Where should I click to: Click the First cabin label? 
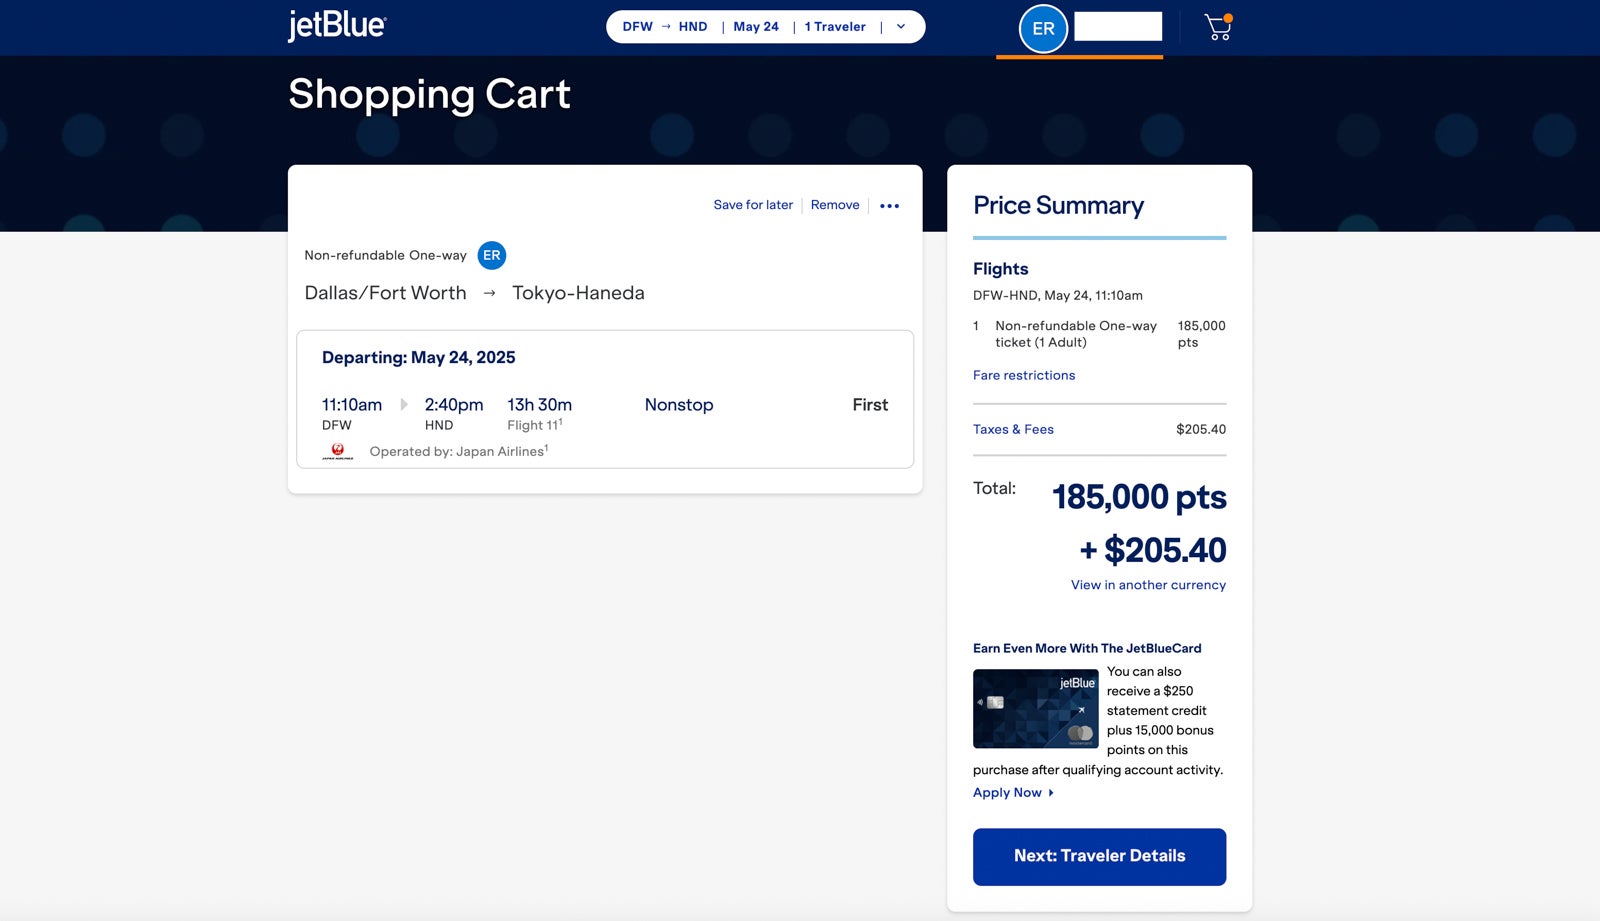[870, 405]
